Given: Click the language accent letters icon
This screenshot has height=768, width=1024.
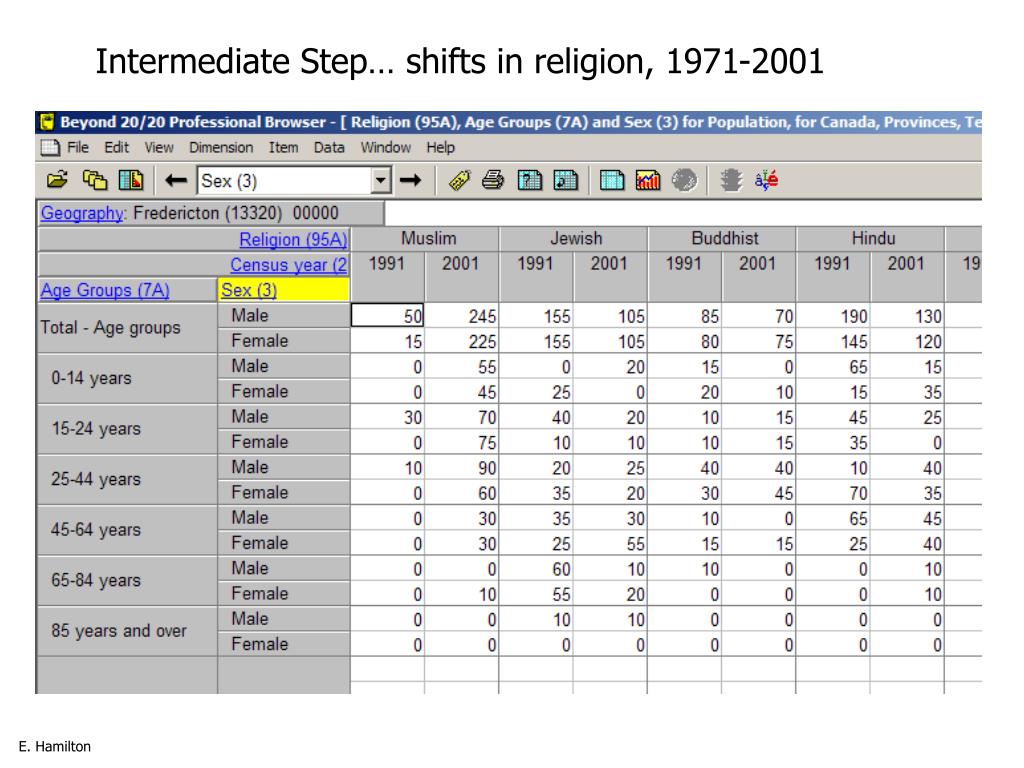Looking at the screenshot, I should (767, 180).
